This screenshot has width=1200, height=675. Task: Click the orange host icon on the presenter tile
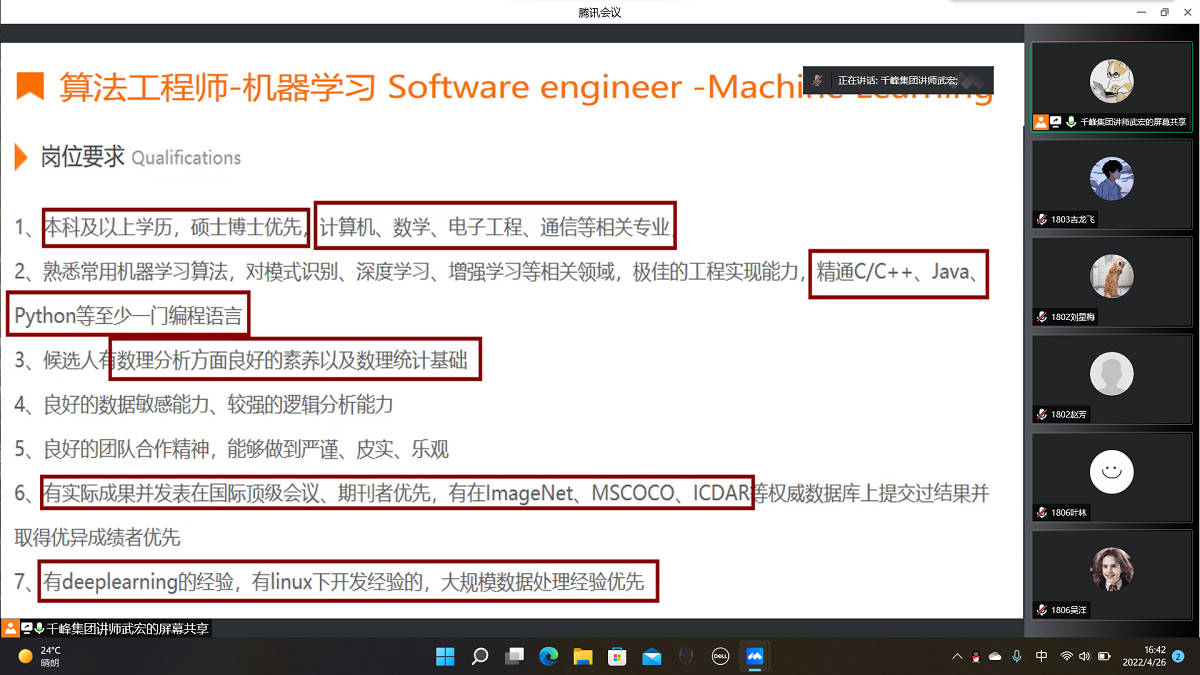click(1041, 122)
